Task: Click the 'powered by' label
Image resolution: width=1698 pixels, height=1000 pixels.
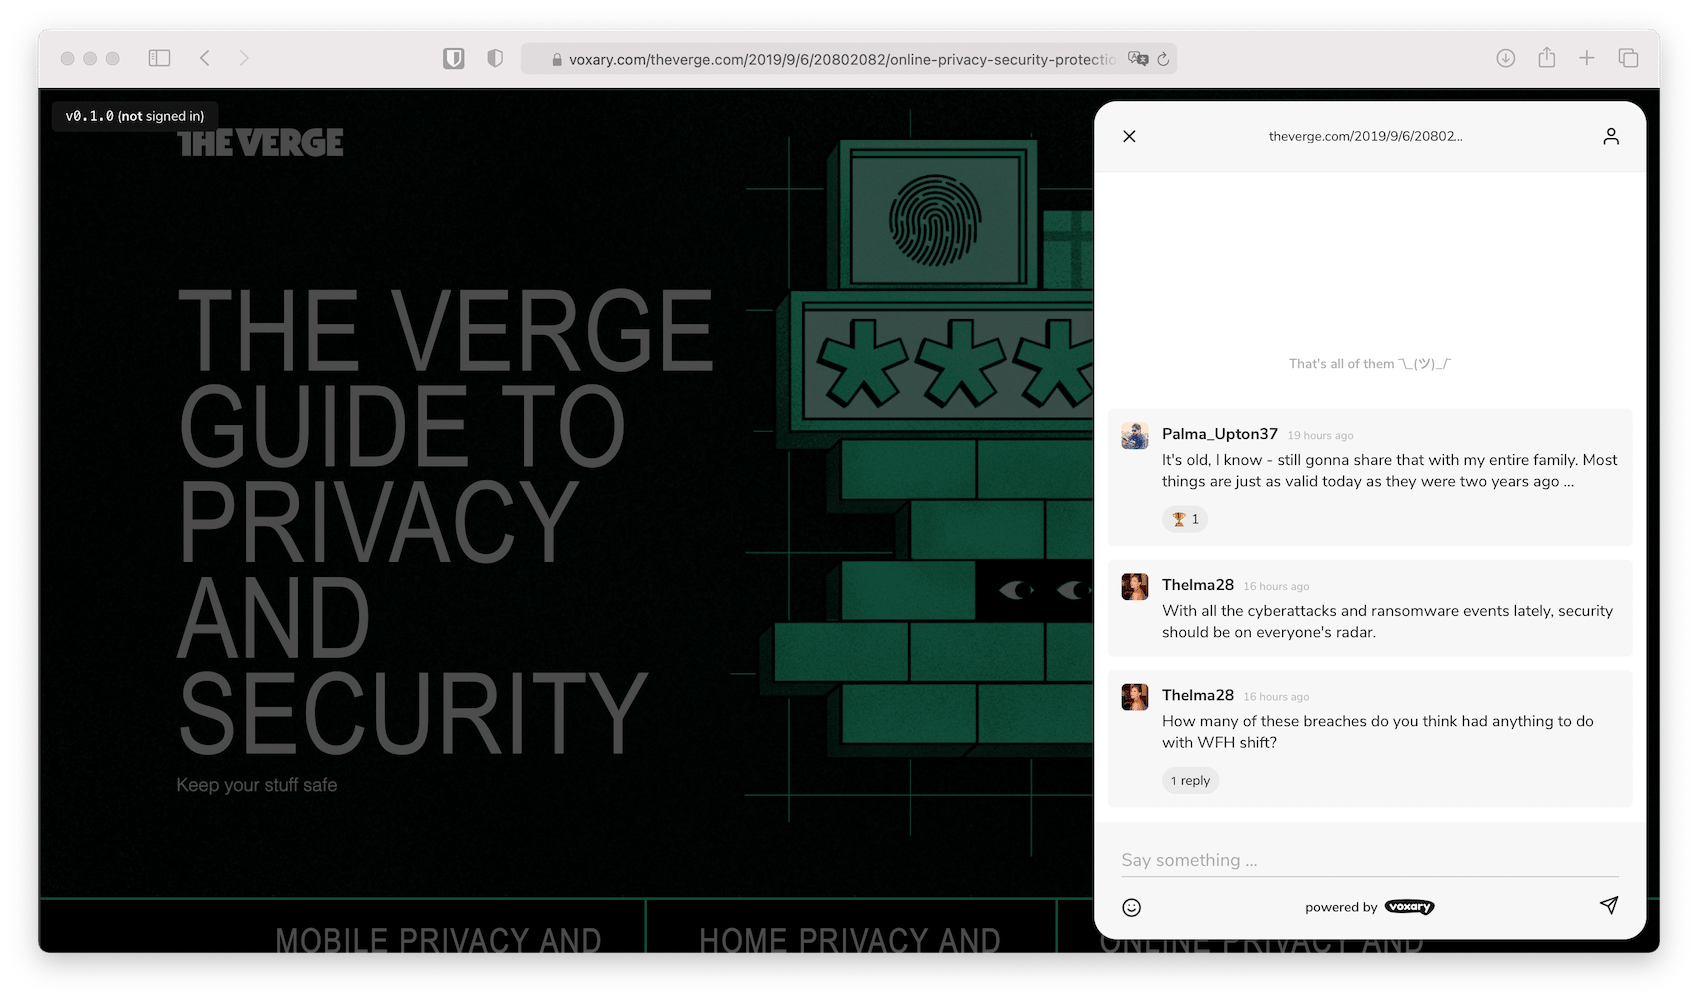Action: coord(1341,907)
